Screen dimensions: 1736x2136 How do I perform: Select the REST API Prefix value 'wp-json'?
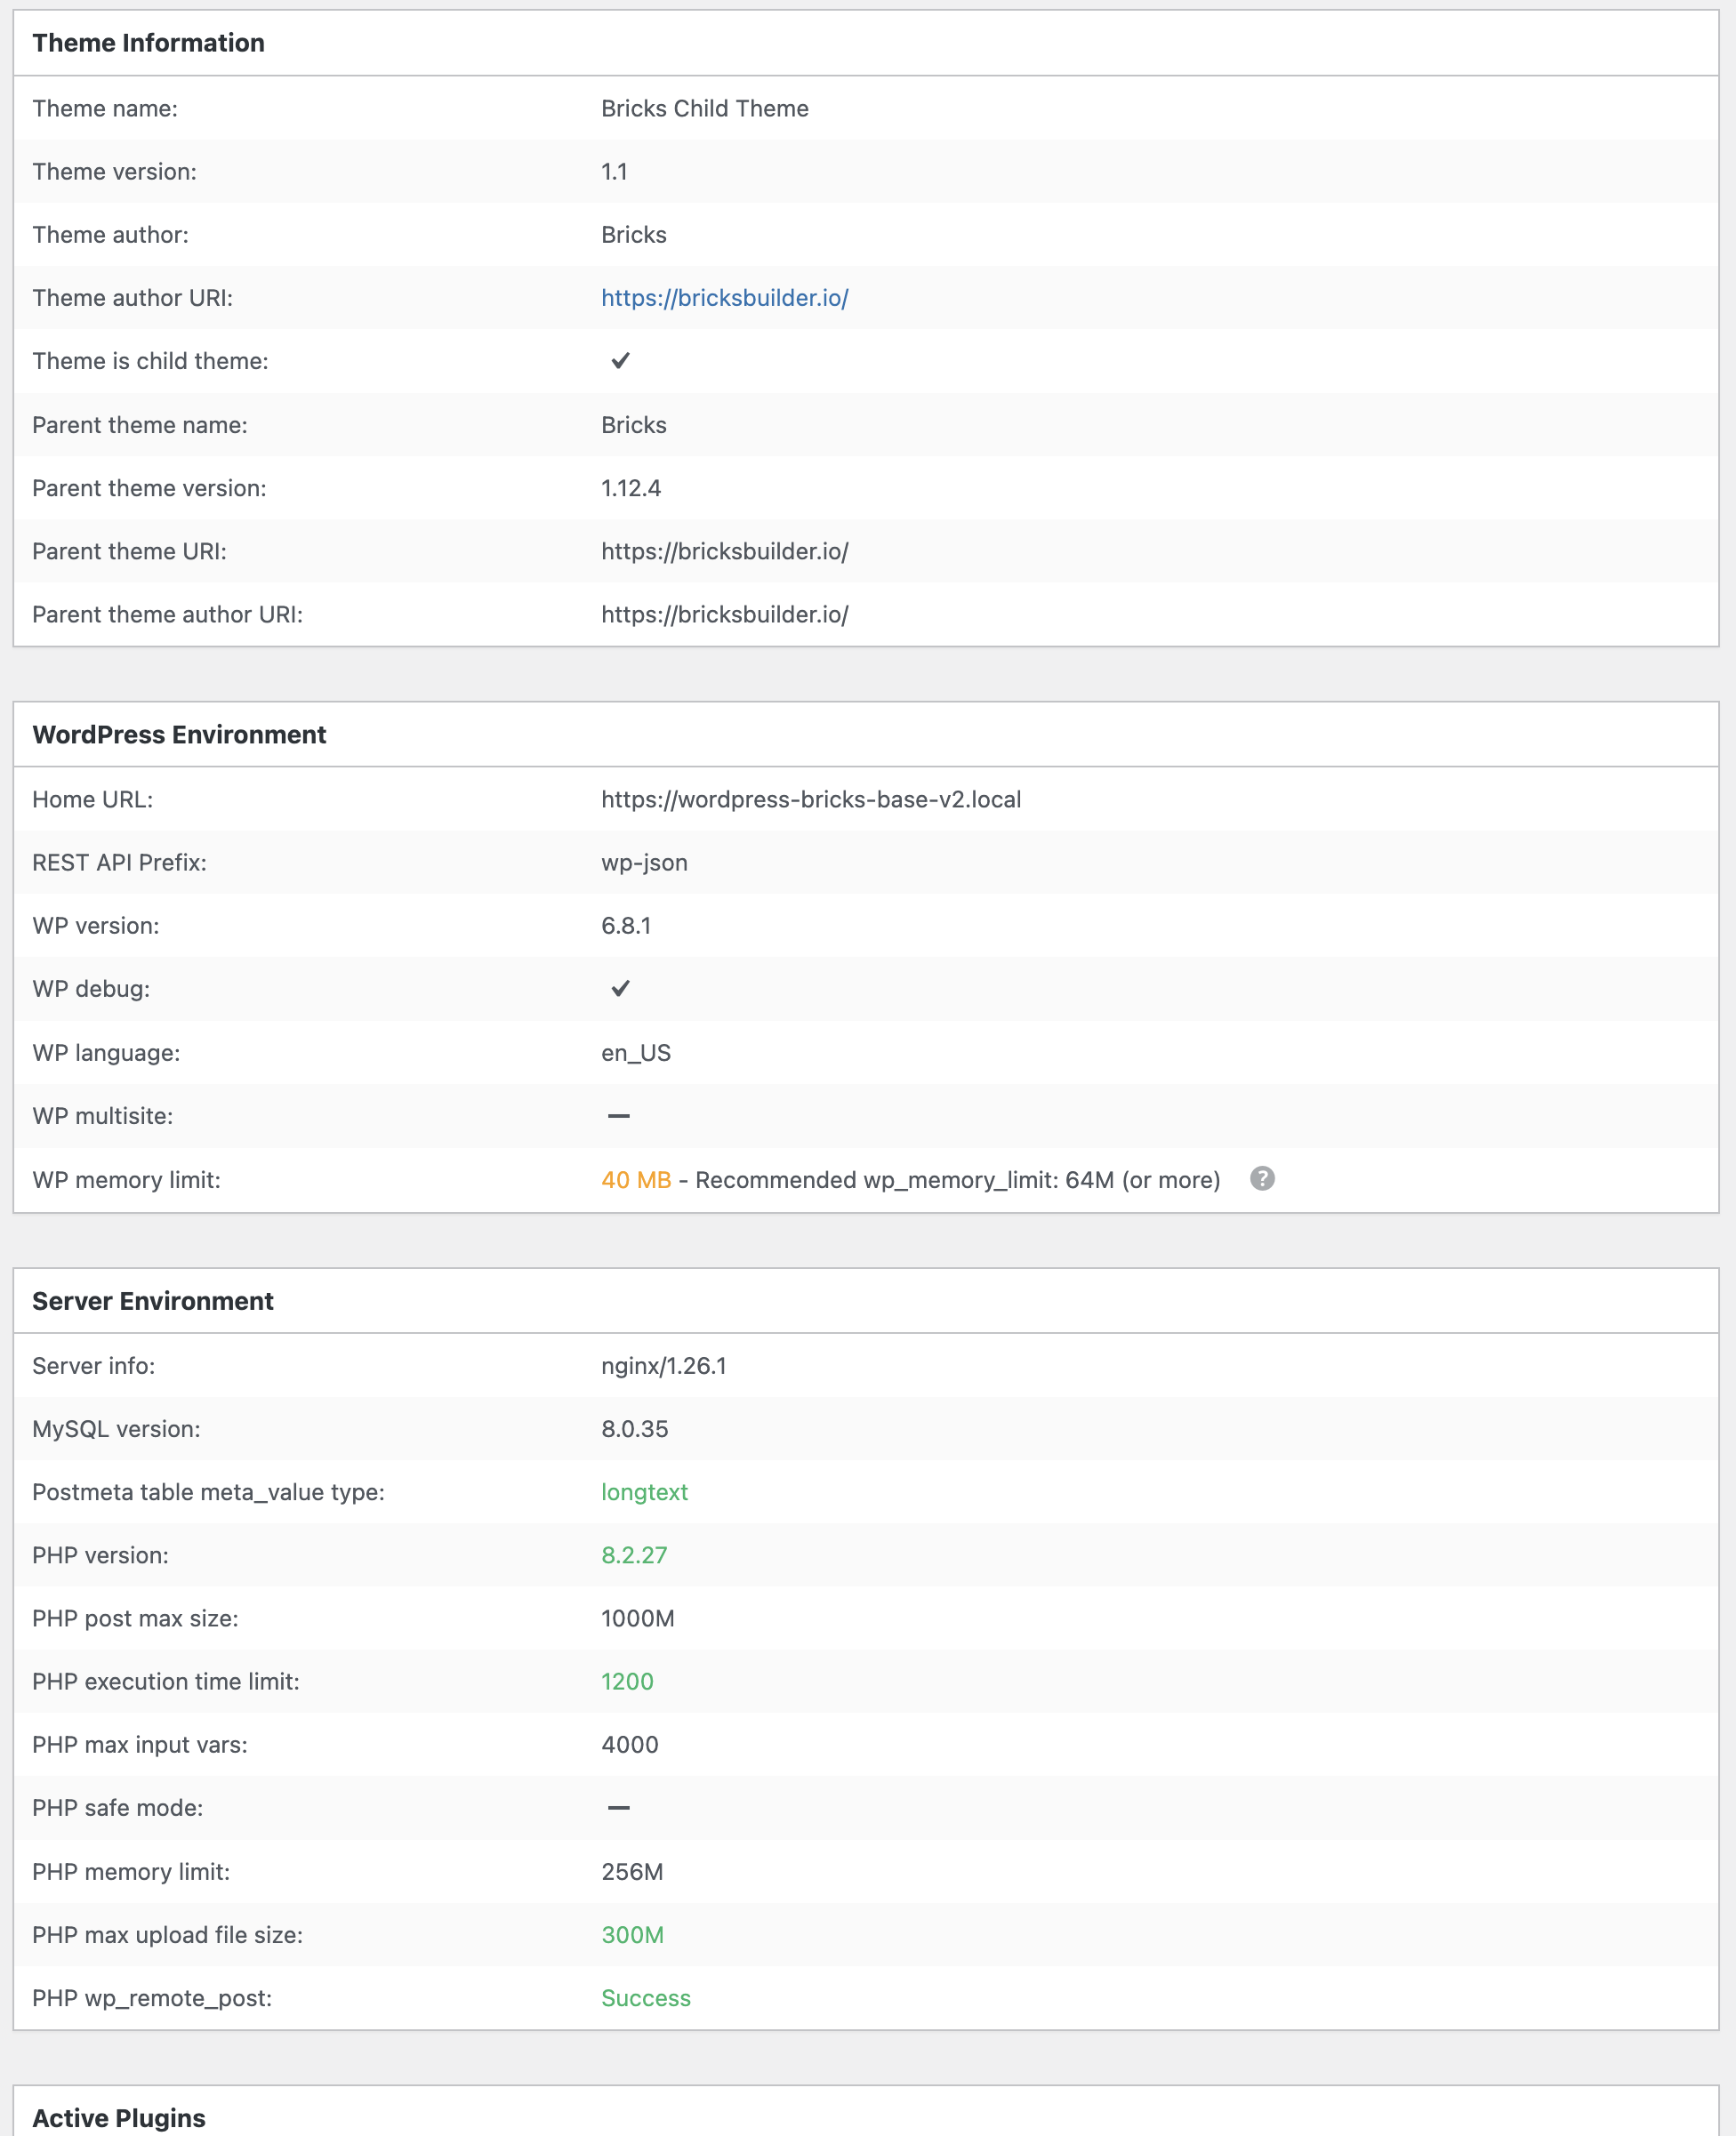pyautogui.click(x=644, y=863)
